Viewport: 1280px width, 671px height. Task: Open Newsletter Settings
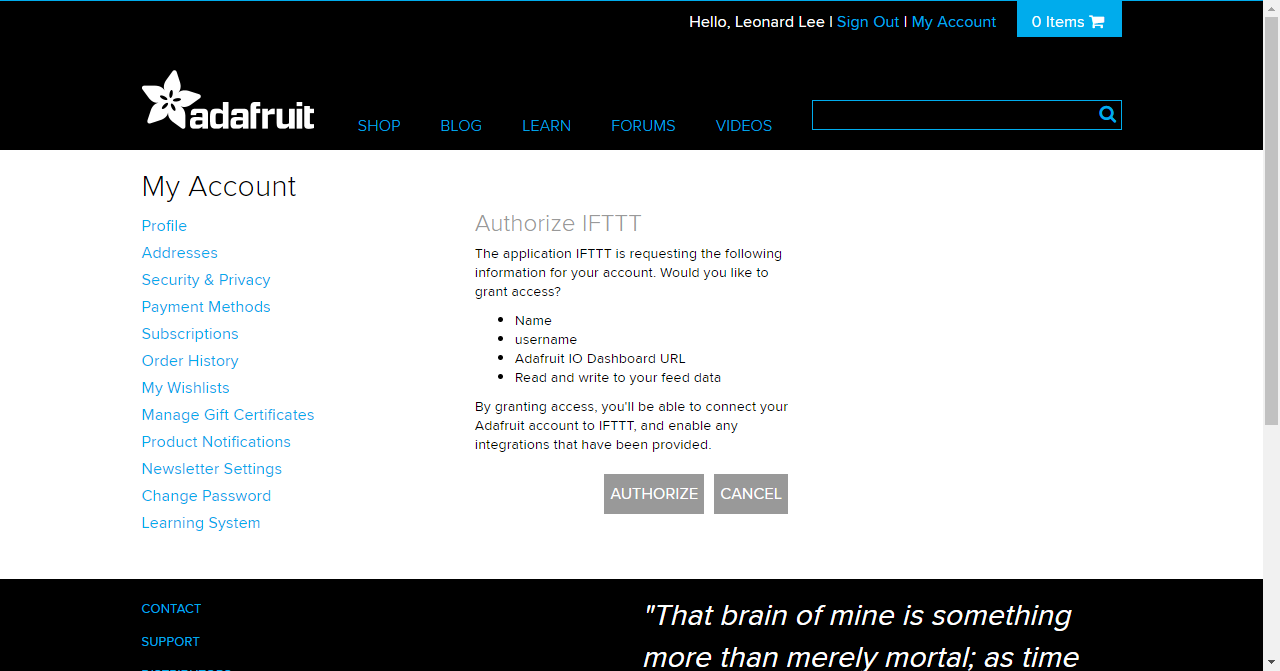212,469
